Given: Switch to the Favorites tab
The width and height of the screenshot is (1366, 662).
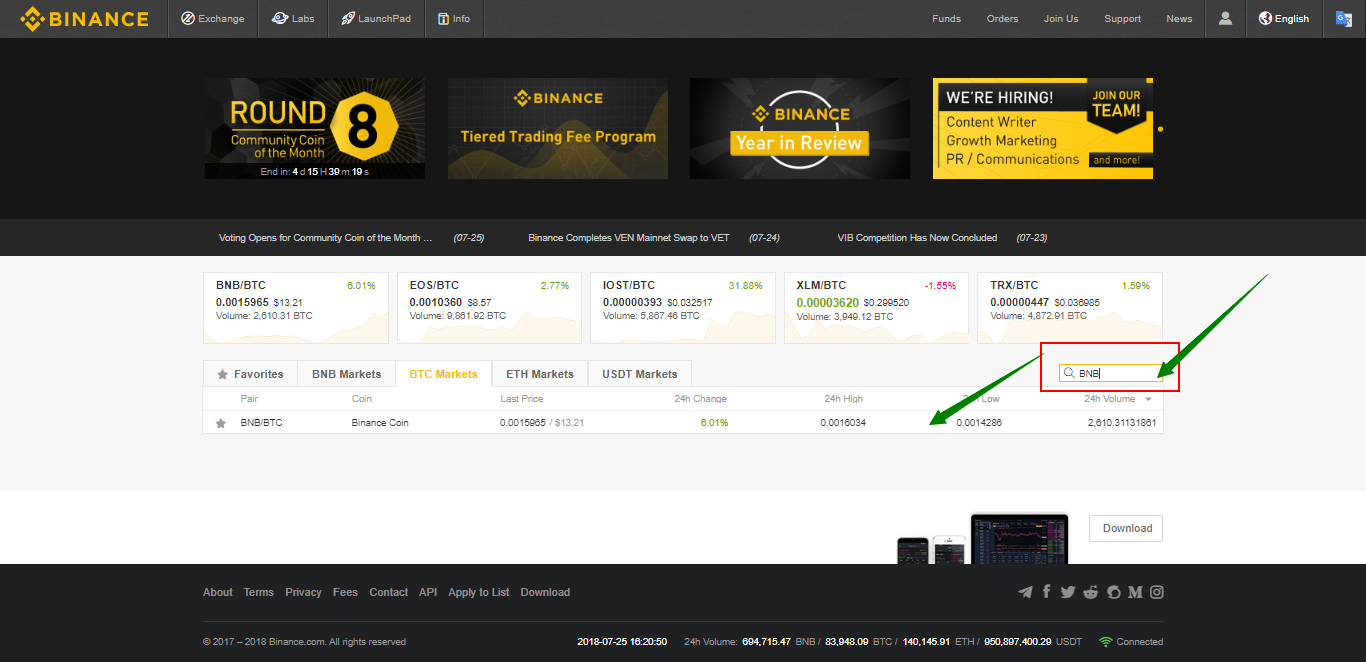Looking at the screenshot, I should pos(250,374).
